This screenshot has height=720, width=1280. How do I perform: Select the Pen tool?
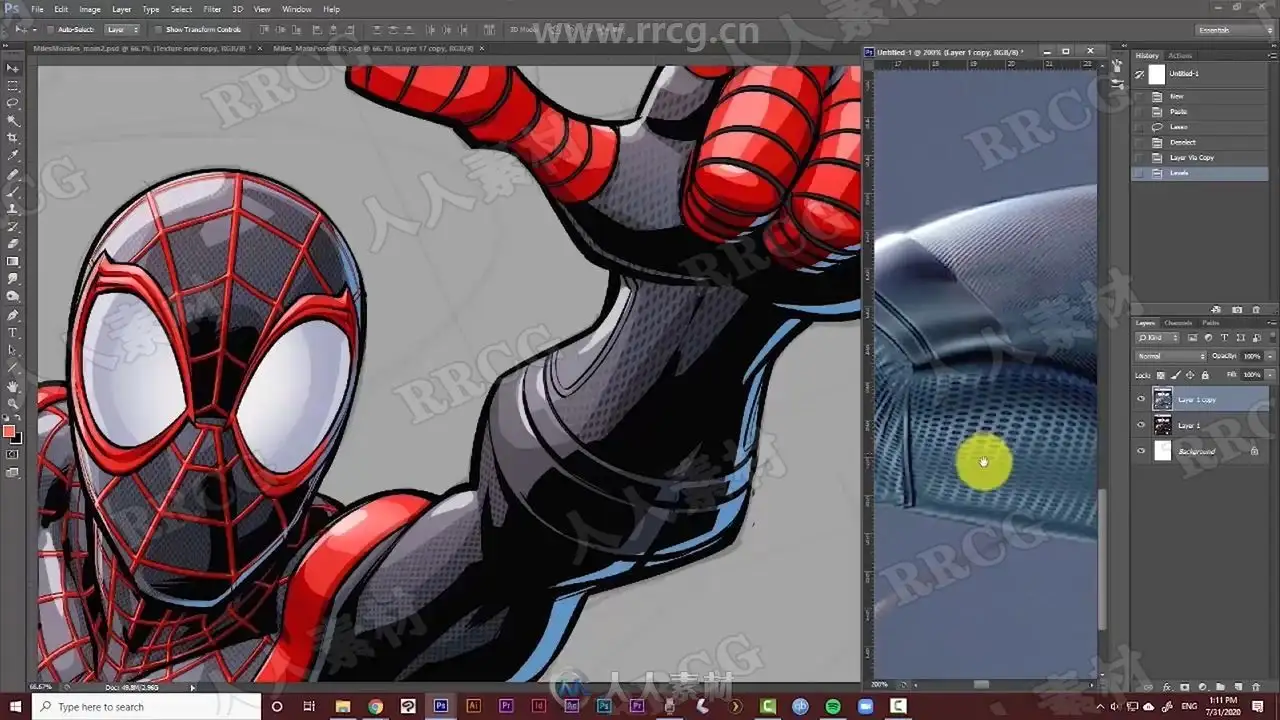[x=13, y=314]
